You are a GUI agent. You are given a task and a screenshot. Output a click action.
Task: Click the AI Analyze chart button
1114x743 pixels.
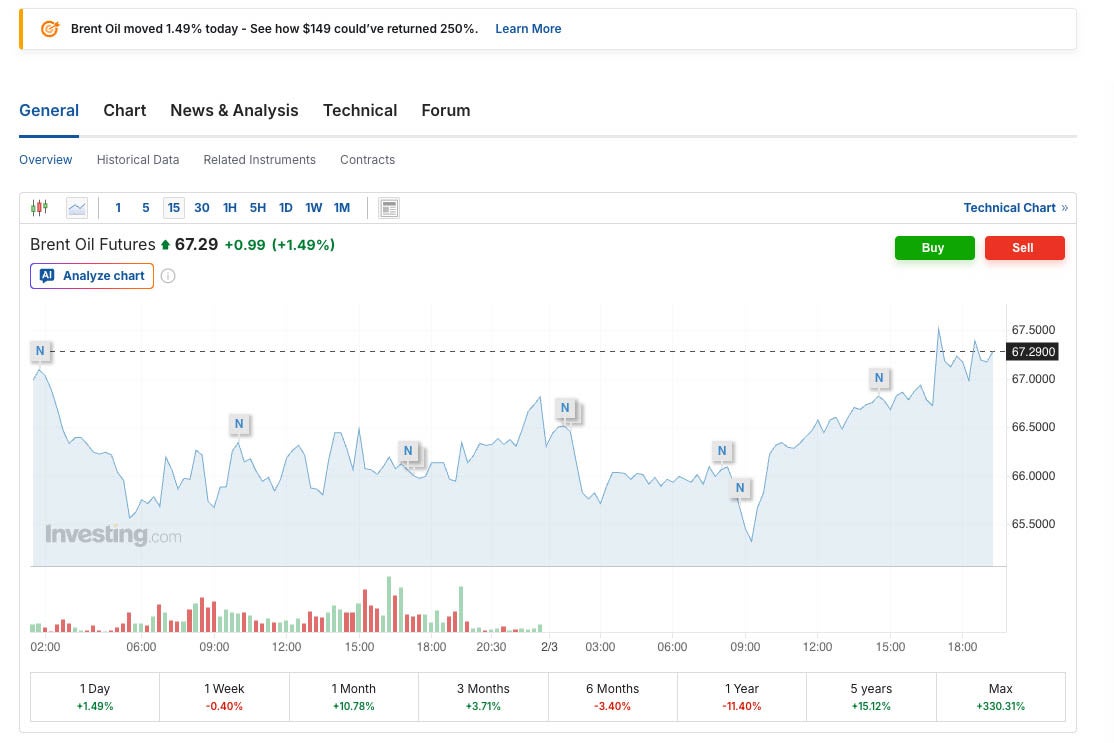point(92,276)
